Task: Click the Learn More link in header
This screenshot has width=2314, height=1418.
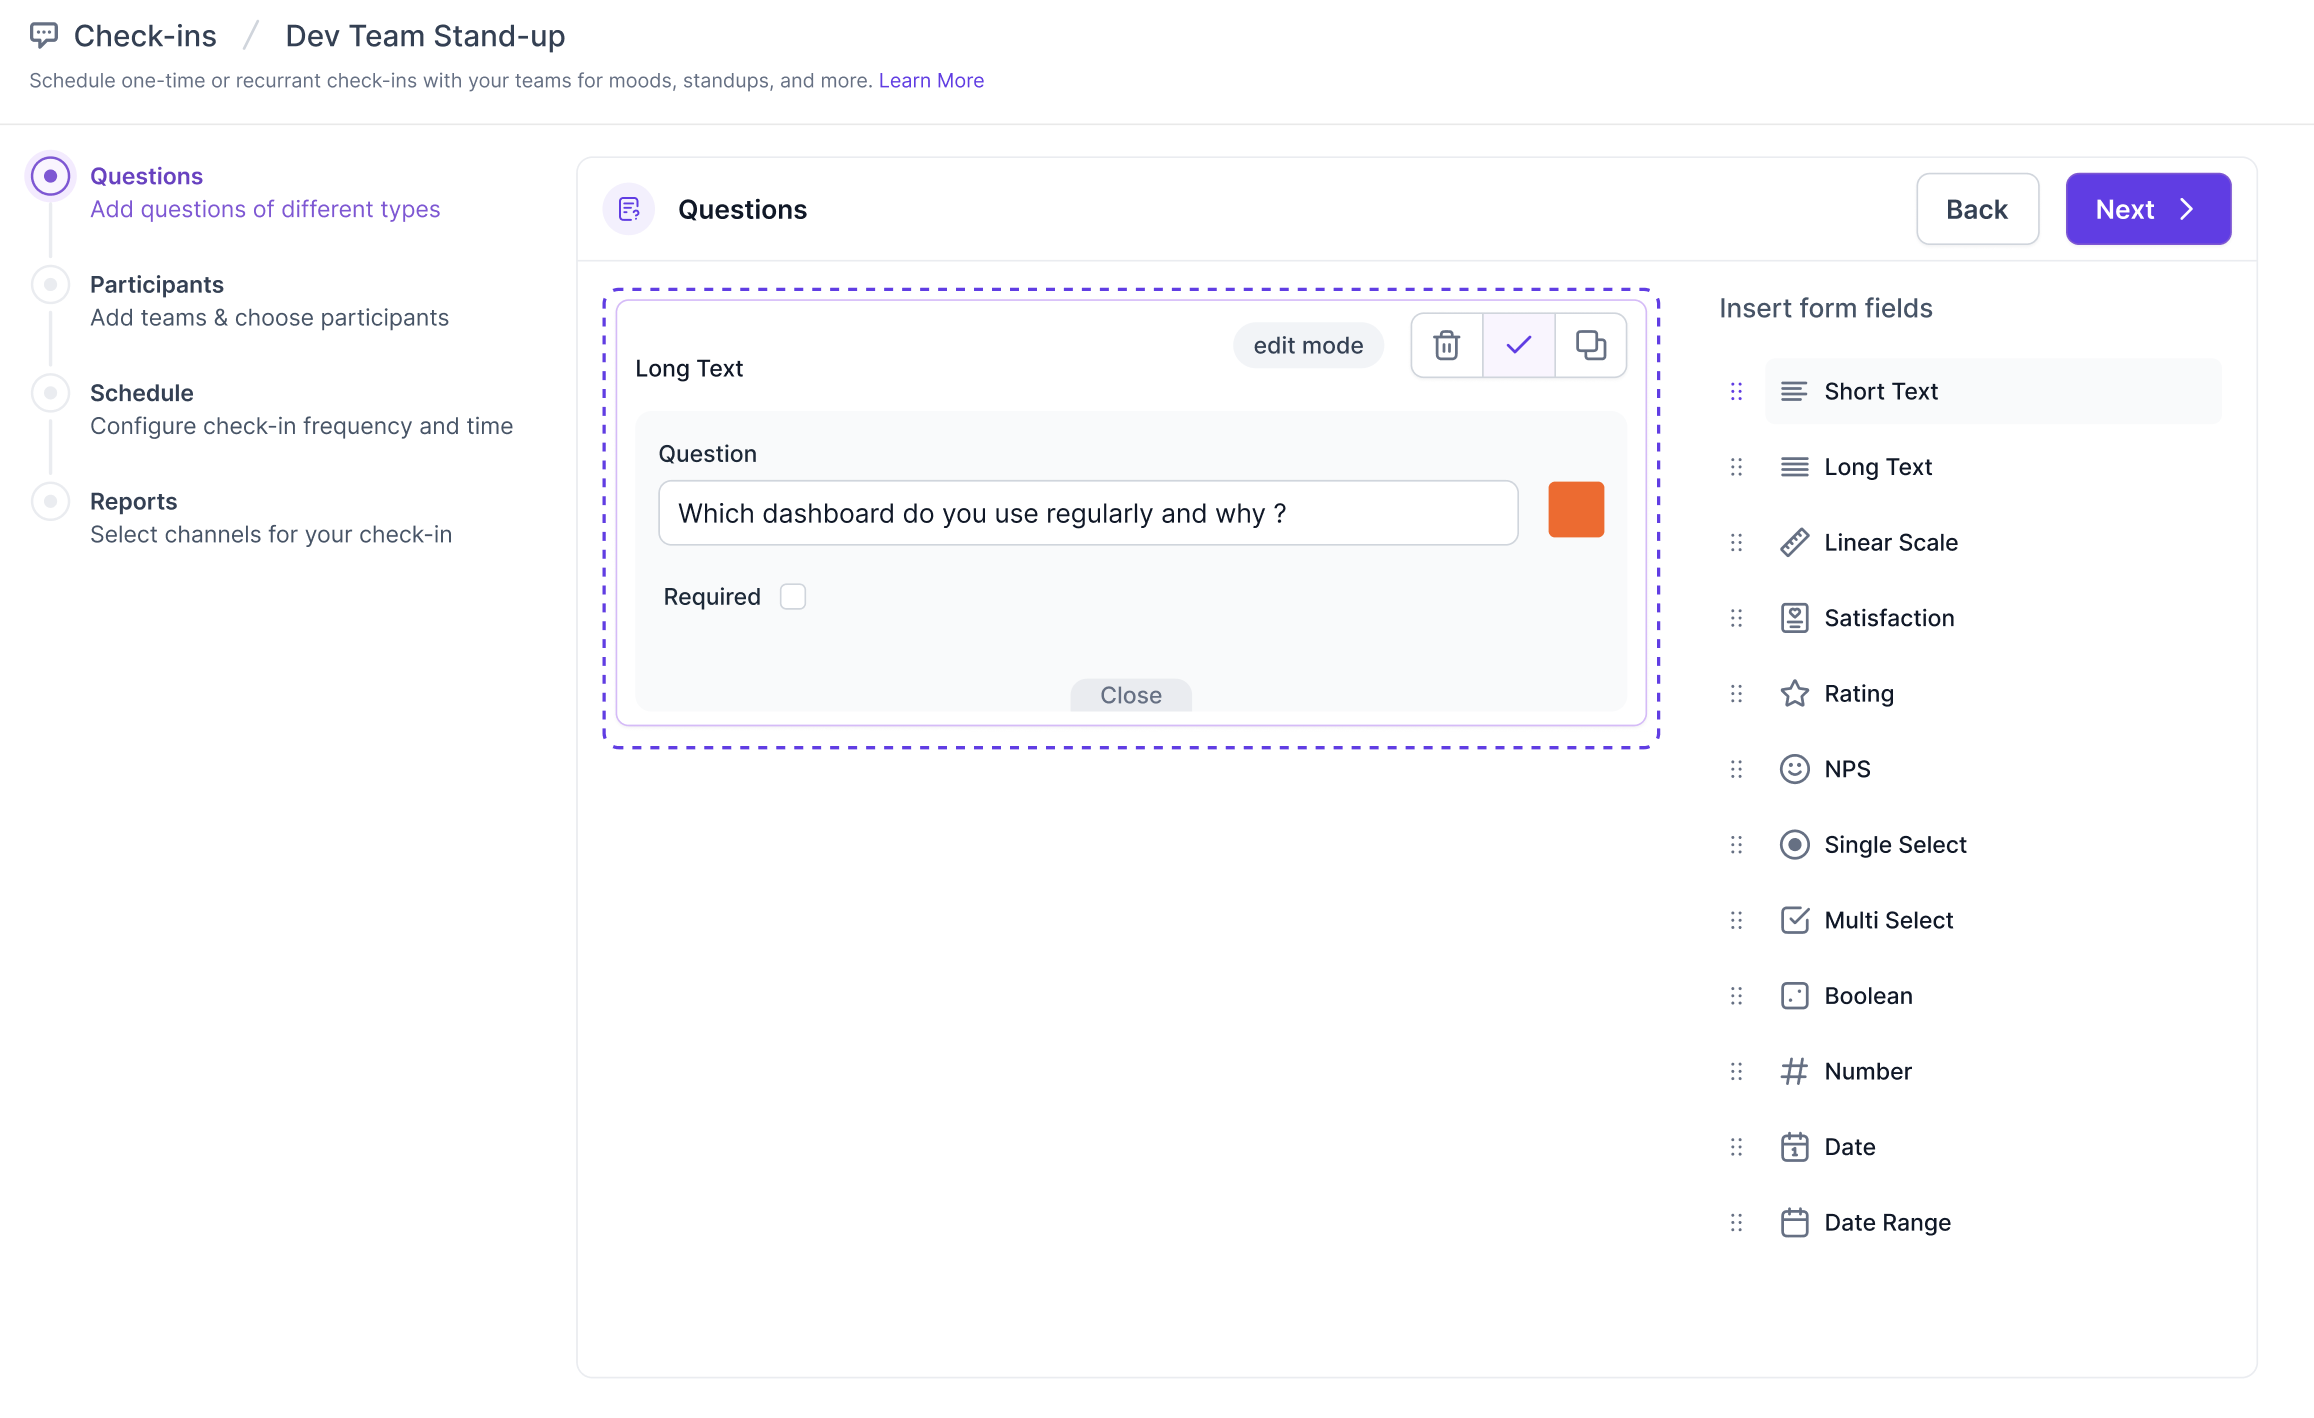Action: 929,79
